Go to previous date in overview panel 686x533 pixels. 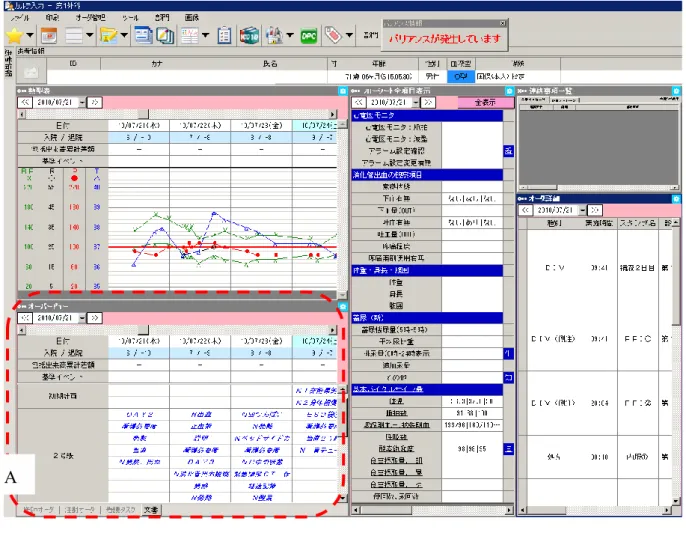[x=25, y=318]
